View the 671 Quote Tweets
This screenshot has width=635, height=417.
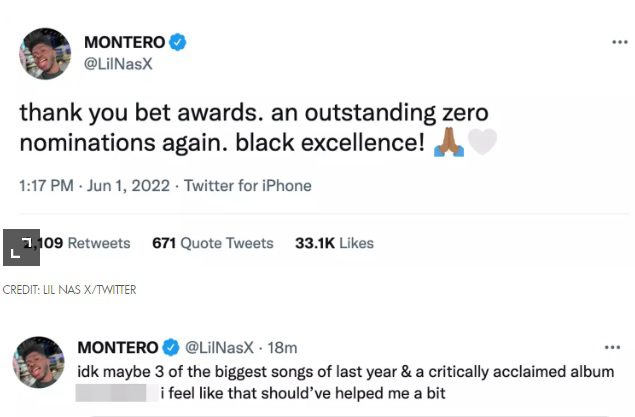click(212, 243)
